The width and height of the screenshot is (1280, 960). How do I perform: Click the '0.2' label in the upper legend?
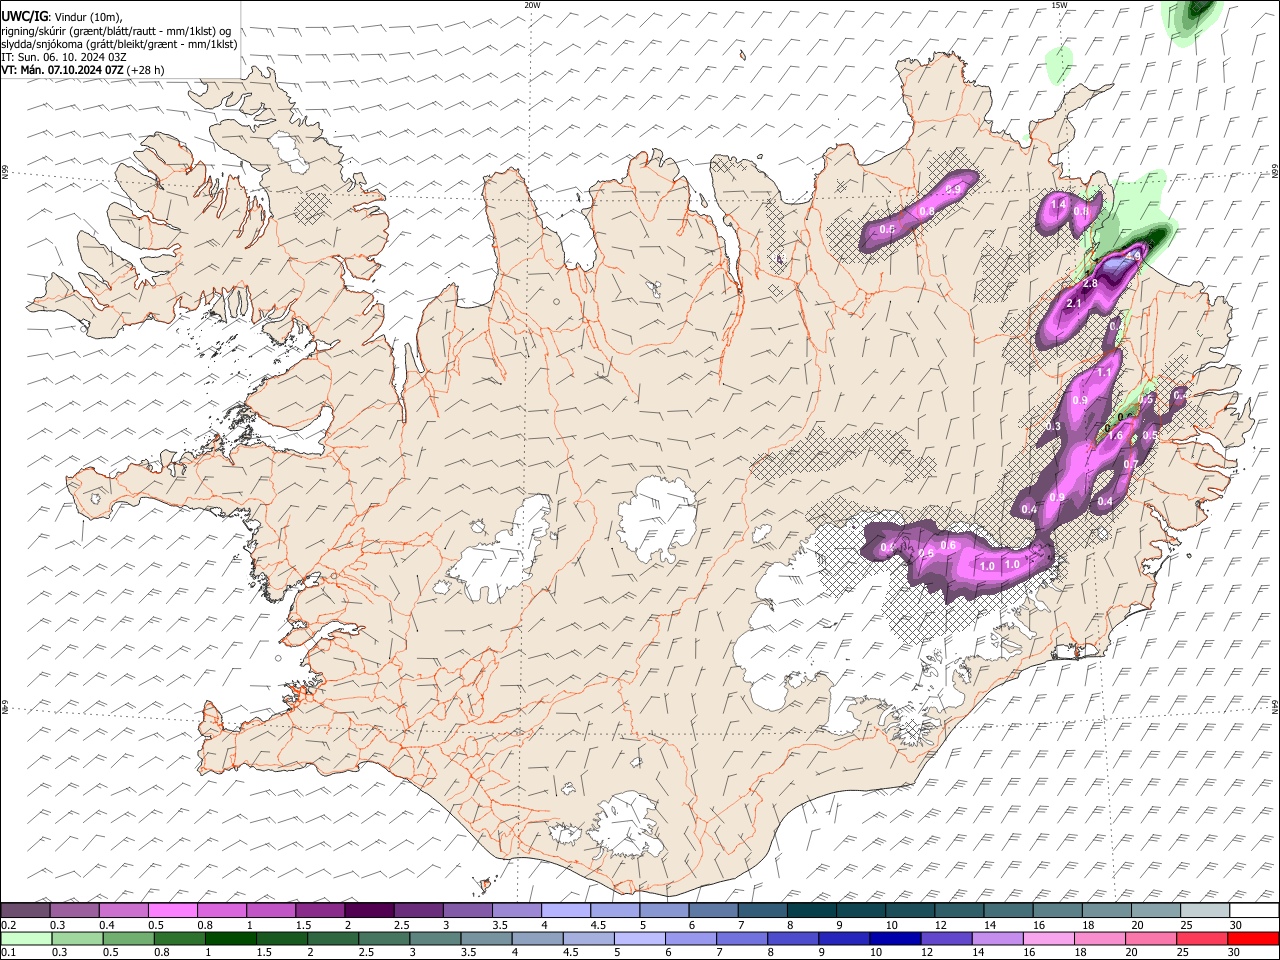[8, 925]
